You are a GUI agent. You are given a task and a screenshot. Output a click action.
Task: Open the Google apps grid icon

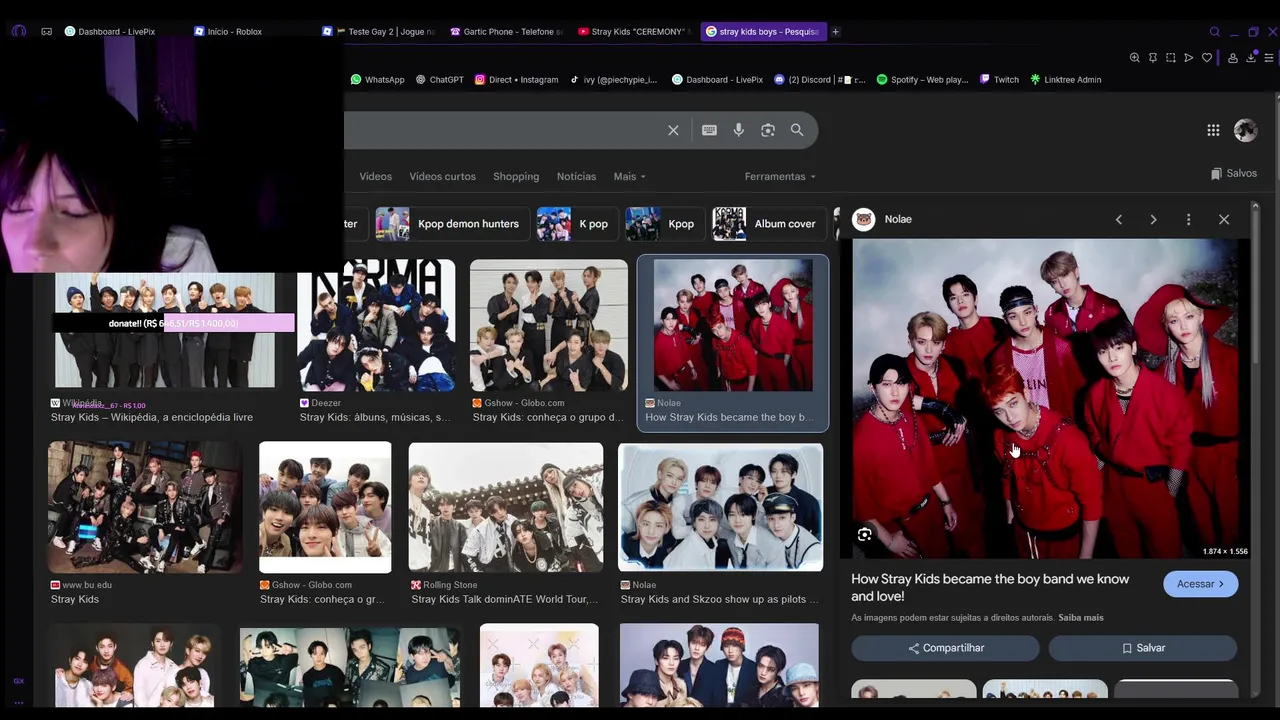[x=1213, y=130]
